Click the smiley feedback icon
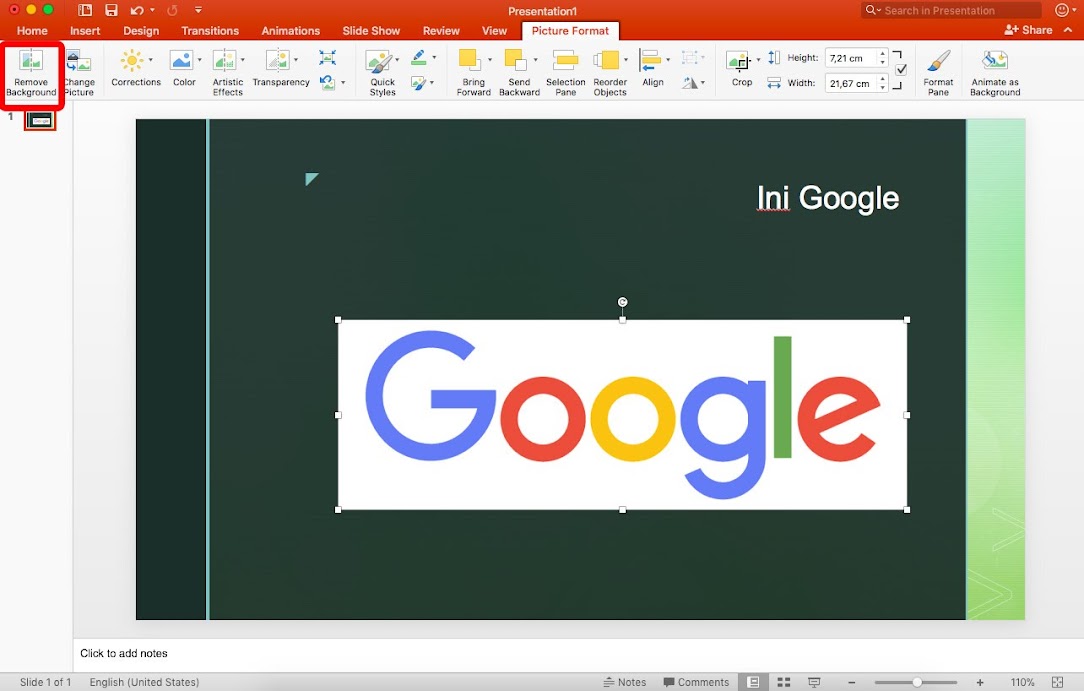1084x691 pixels. (1062, 10)
